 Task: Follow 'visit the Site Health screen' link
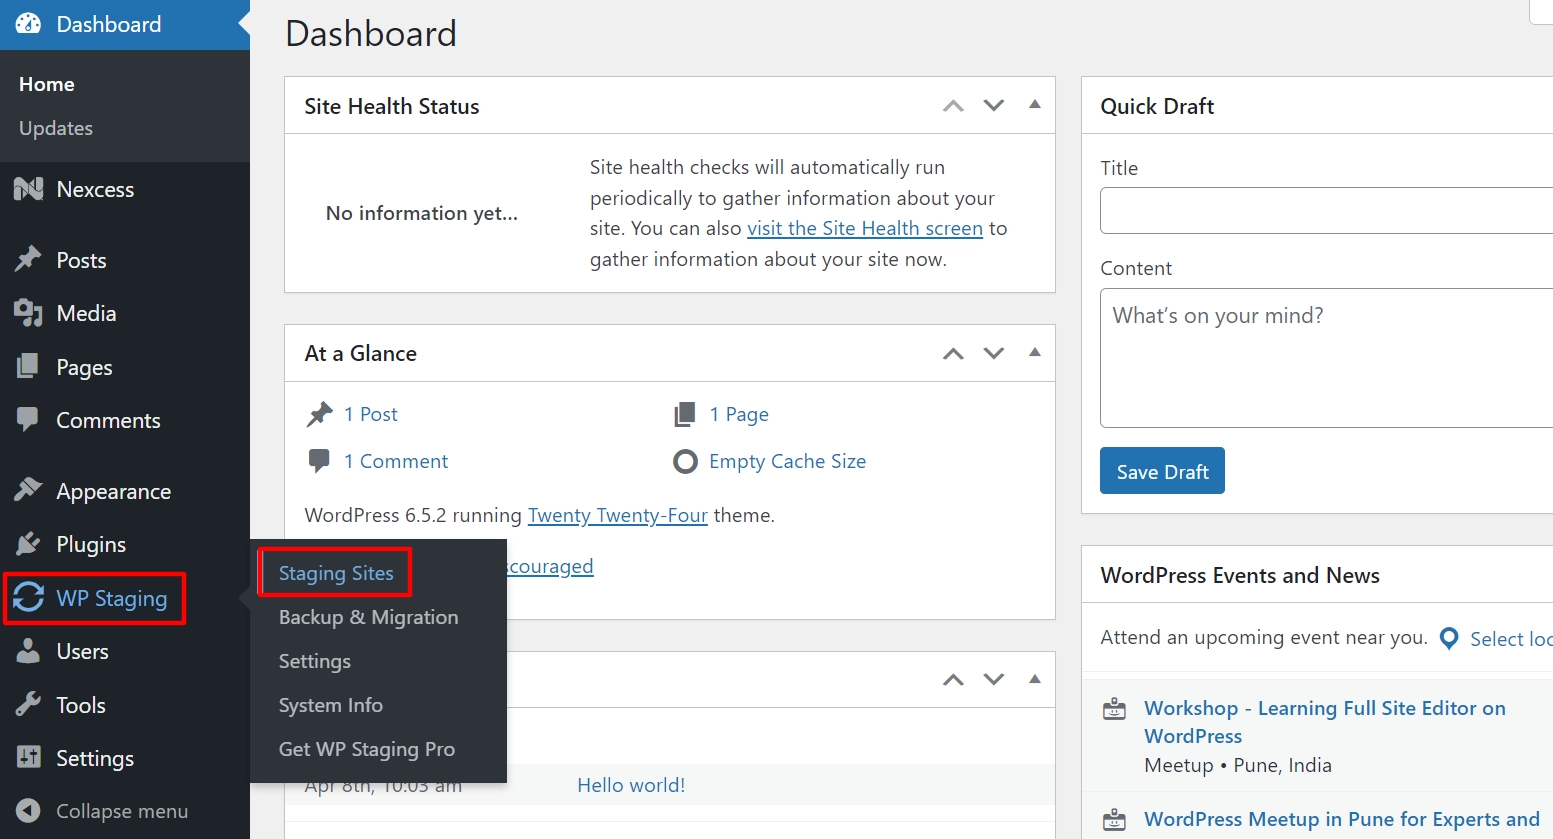864,228
